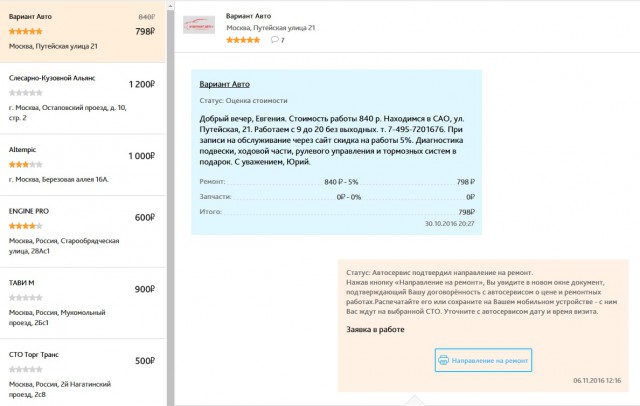Click СТО Торг Транс star rating
This screenshot has width=640, height=406.
[x=26, y=369]
